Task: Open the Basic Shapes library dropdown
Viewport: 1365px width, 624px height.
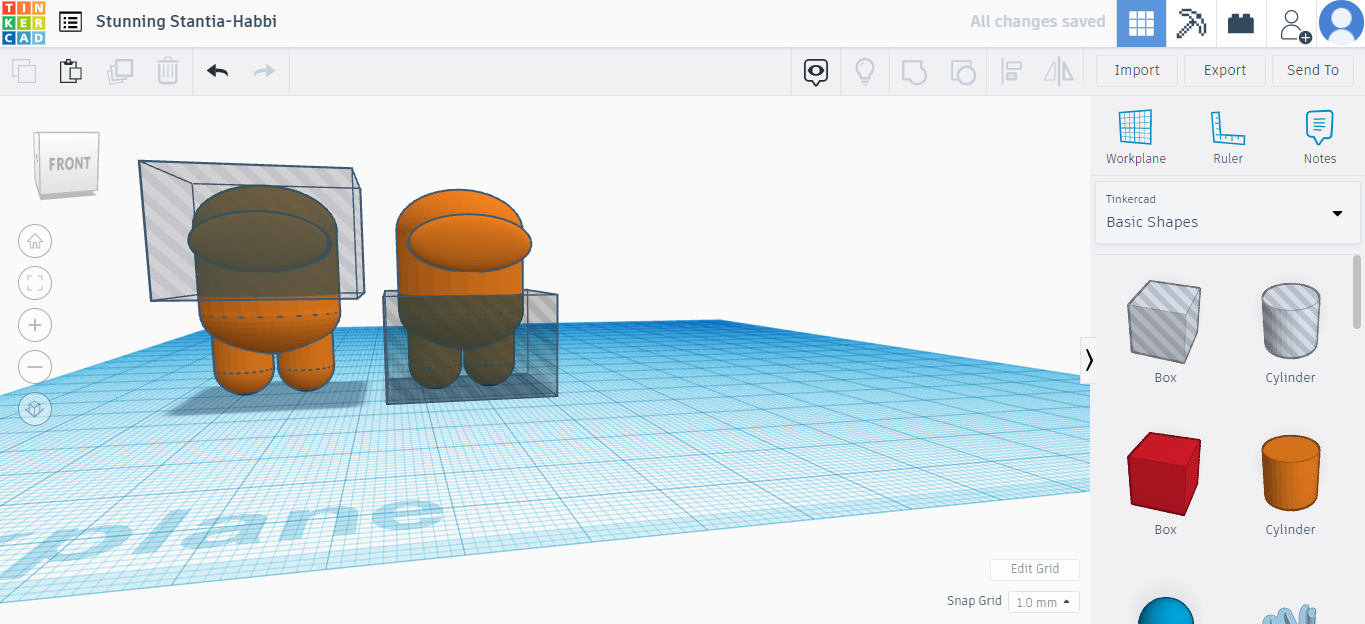Action: click(1228, 212)
